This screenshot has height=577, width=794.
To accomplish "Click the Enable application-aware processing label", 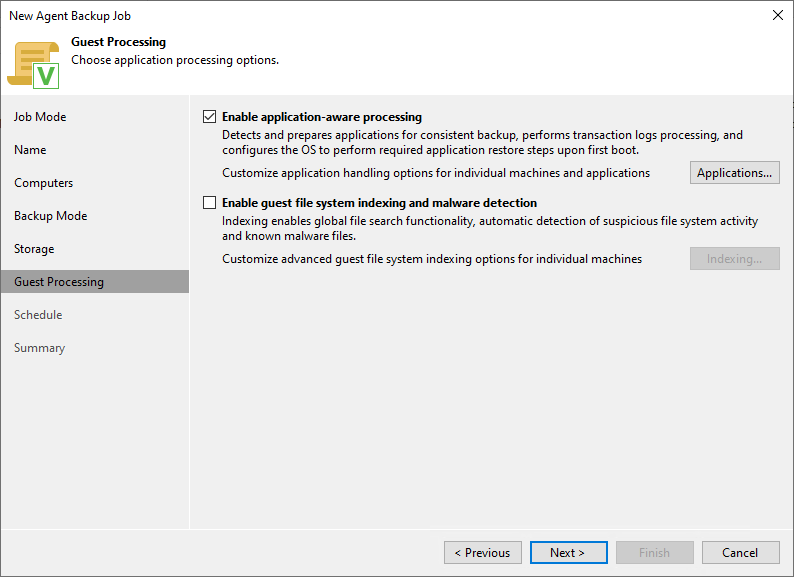I will (322, 117).
